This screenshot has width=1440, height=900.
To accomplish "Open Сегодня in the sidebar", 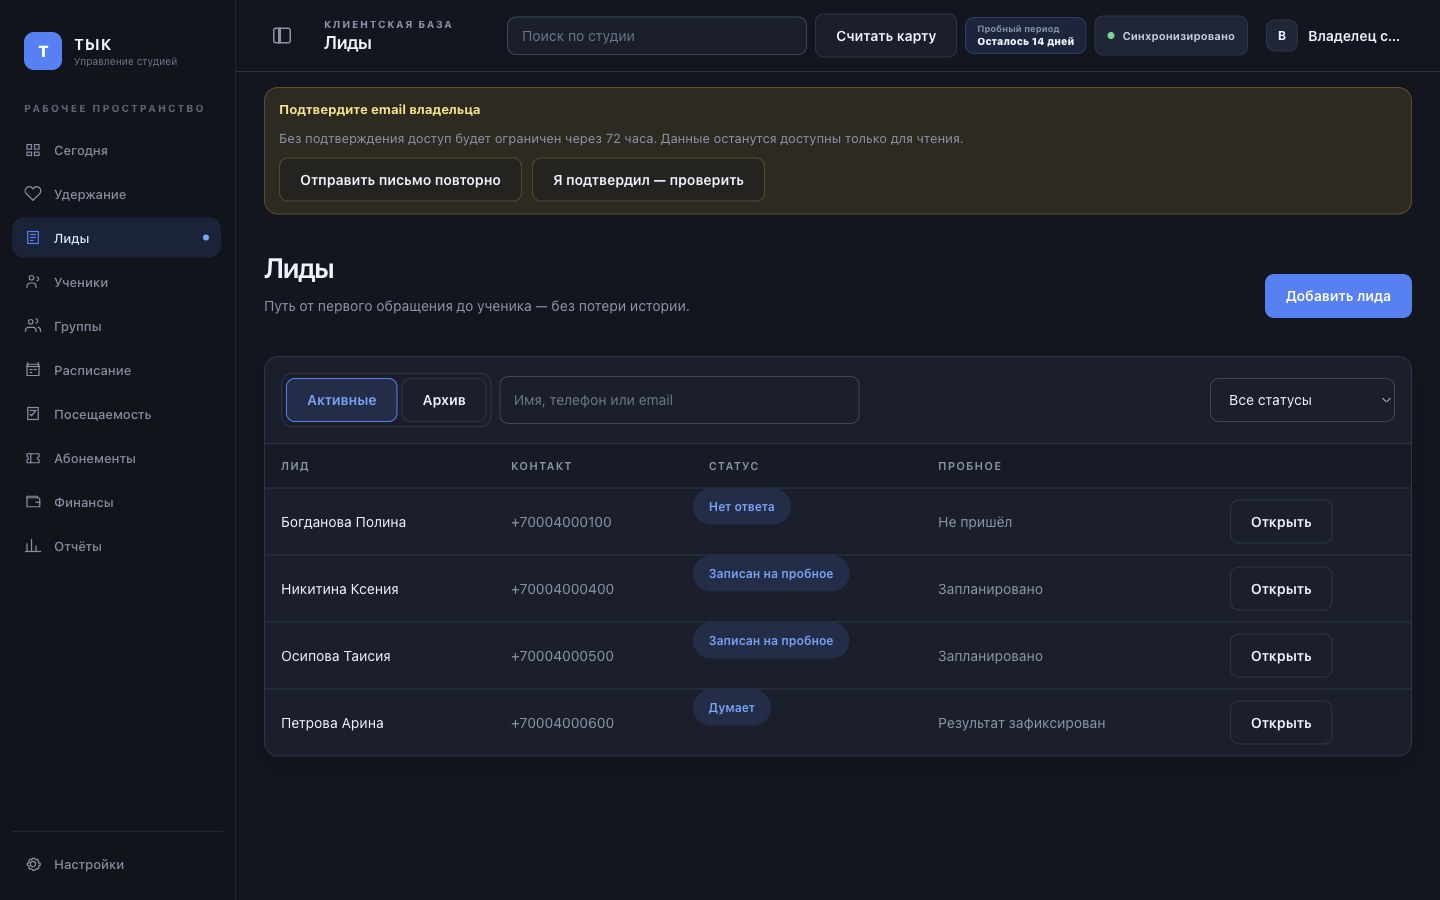I will point(116,150).
